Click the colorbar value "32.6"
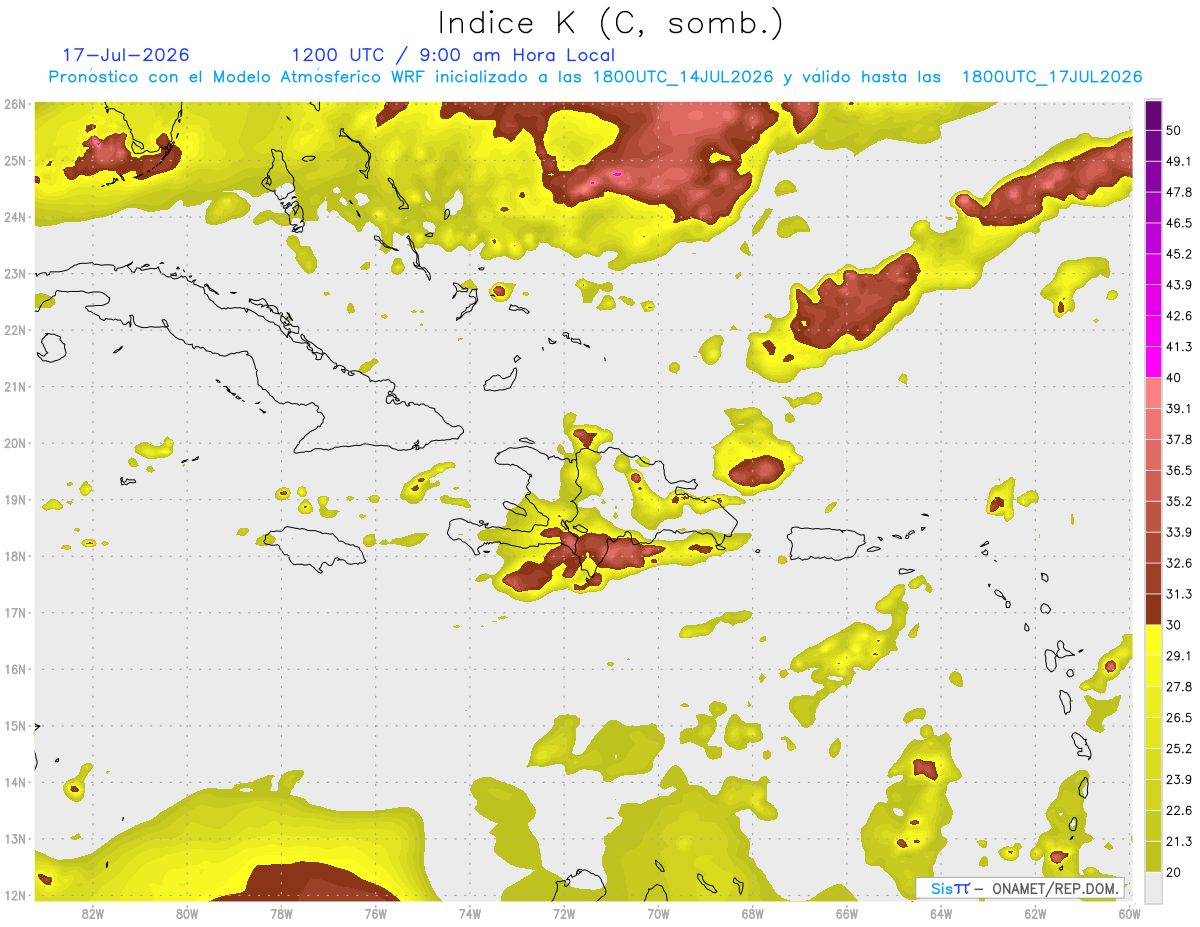The width and height of the screenshot is (1200, 927). [1179, 563]
